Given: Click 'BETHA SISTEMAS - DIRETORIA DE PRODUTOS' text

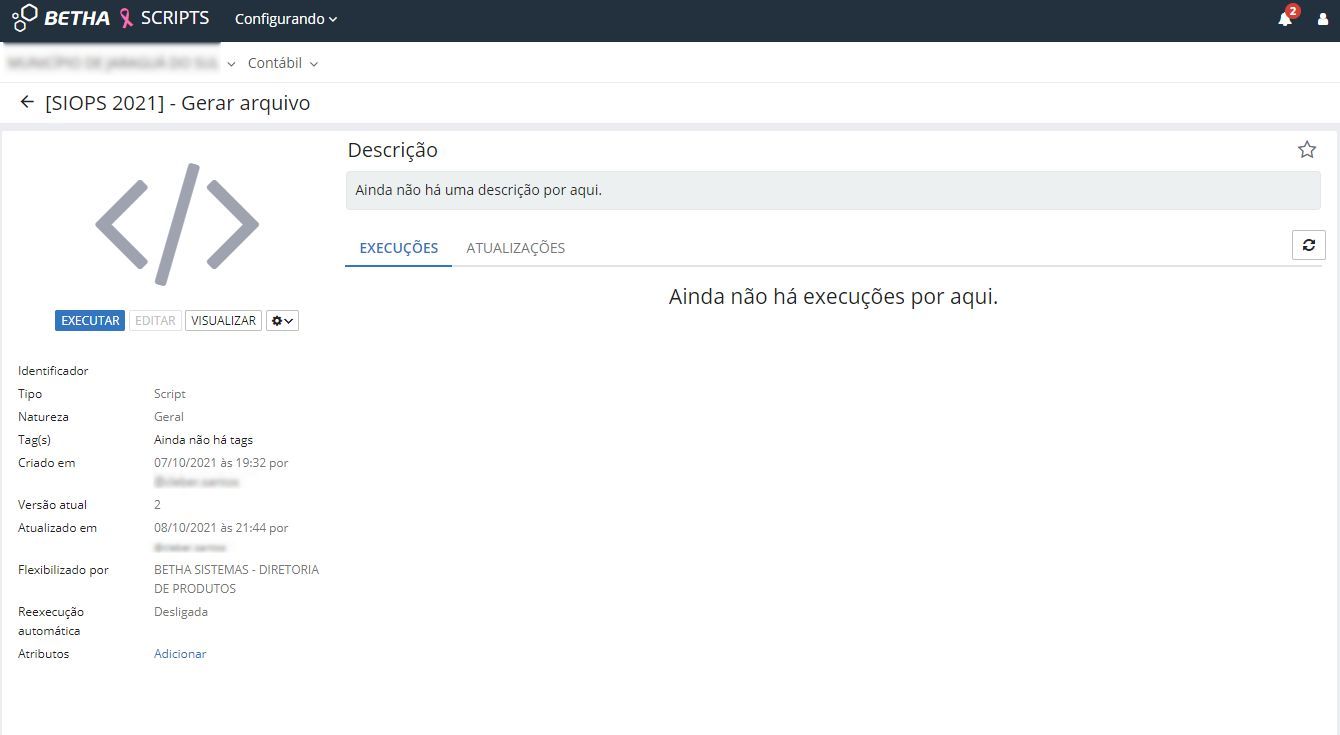Looking at the screenshot, I should tap(236, 579).
